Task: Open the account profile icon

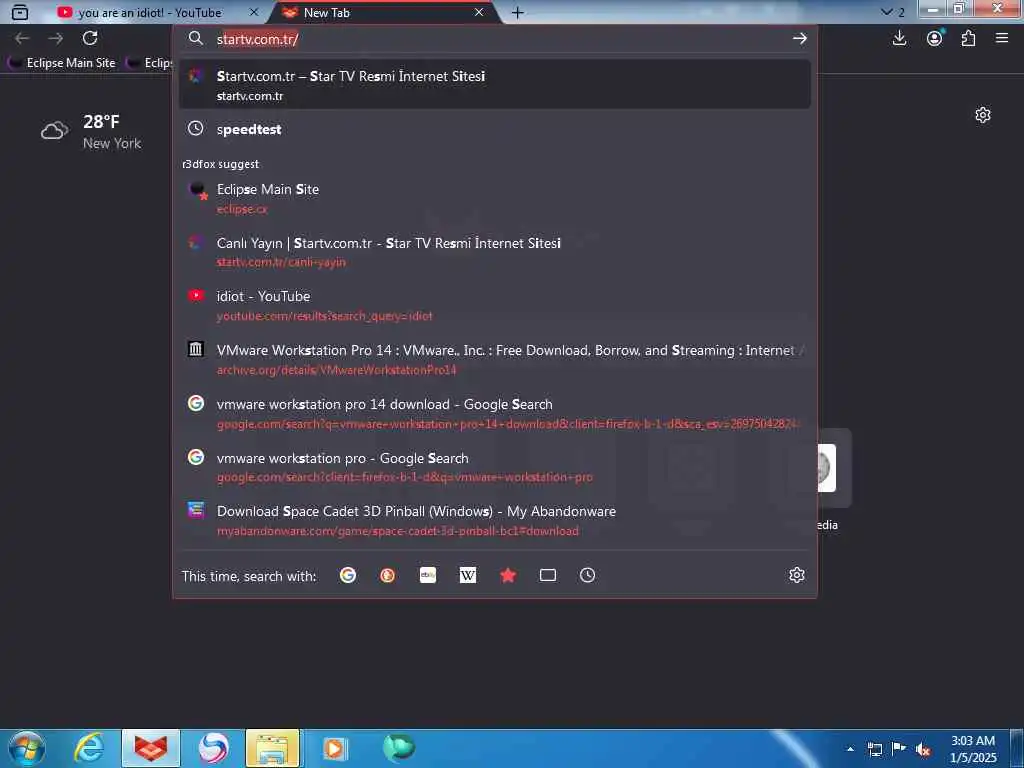Action: tap(935, 39)
